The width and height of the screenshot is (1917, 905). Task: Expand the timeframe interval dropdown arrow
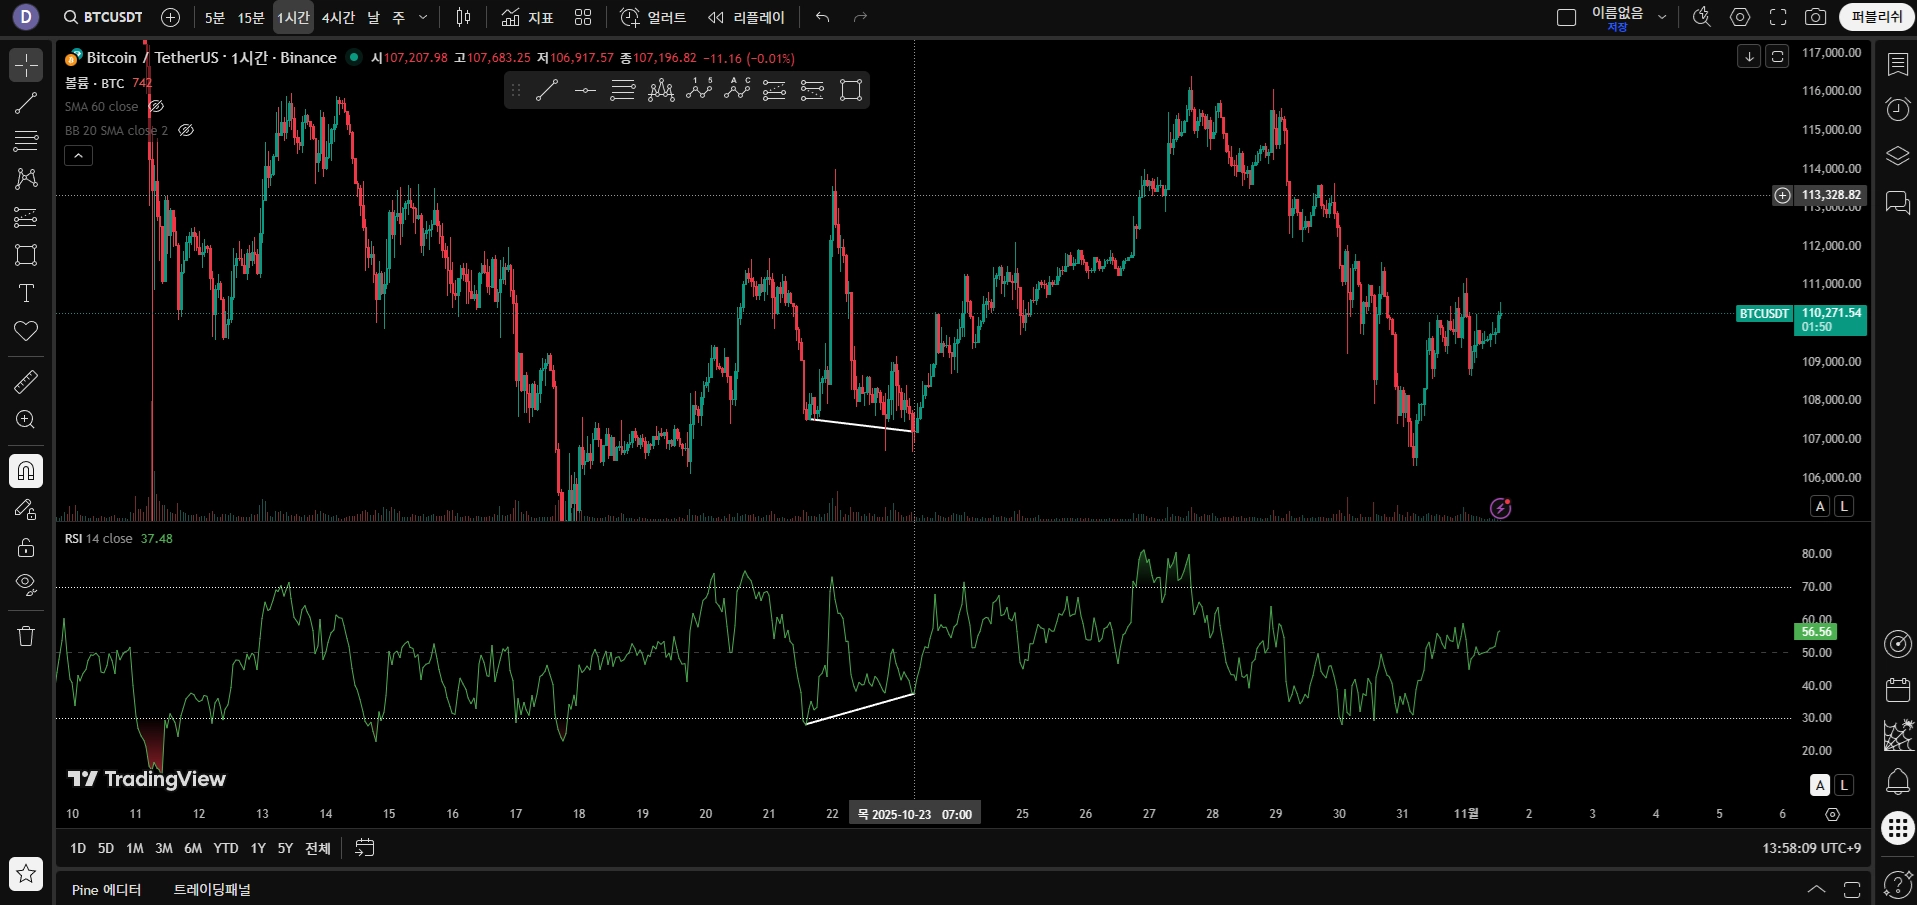tap(423, 17)
